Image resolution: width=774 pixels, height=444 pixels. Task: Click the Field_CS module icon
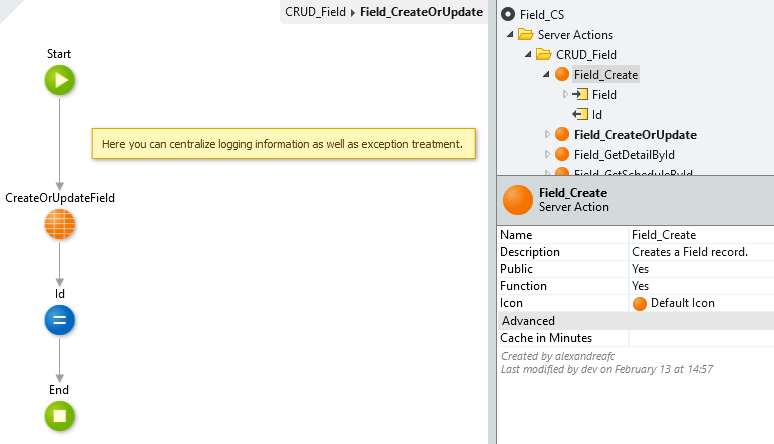click(x=508, y=14)
